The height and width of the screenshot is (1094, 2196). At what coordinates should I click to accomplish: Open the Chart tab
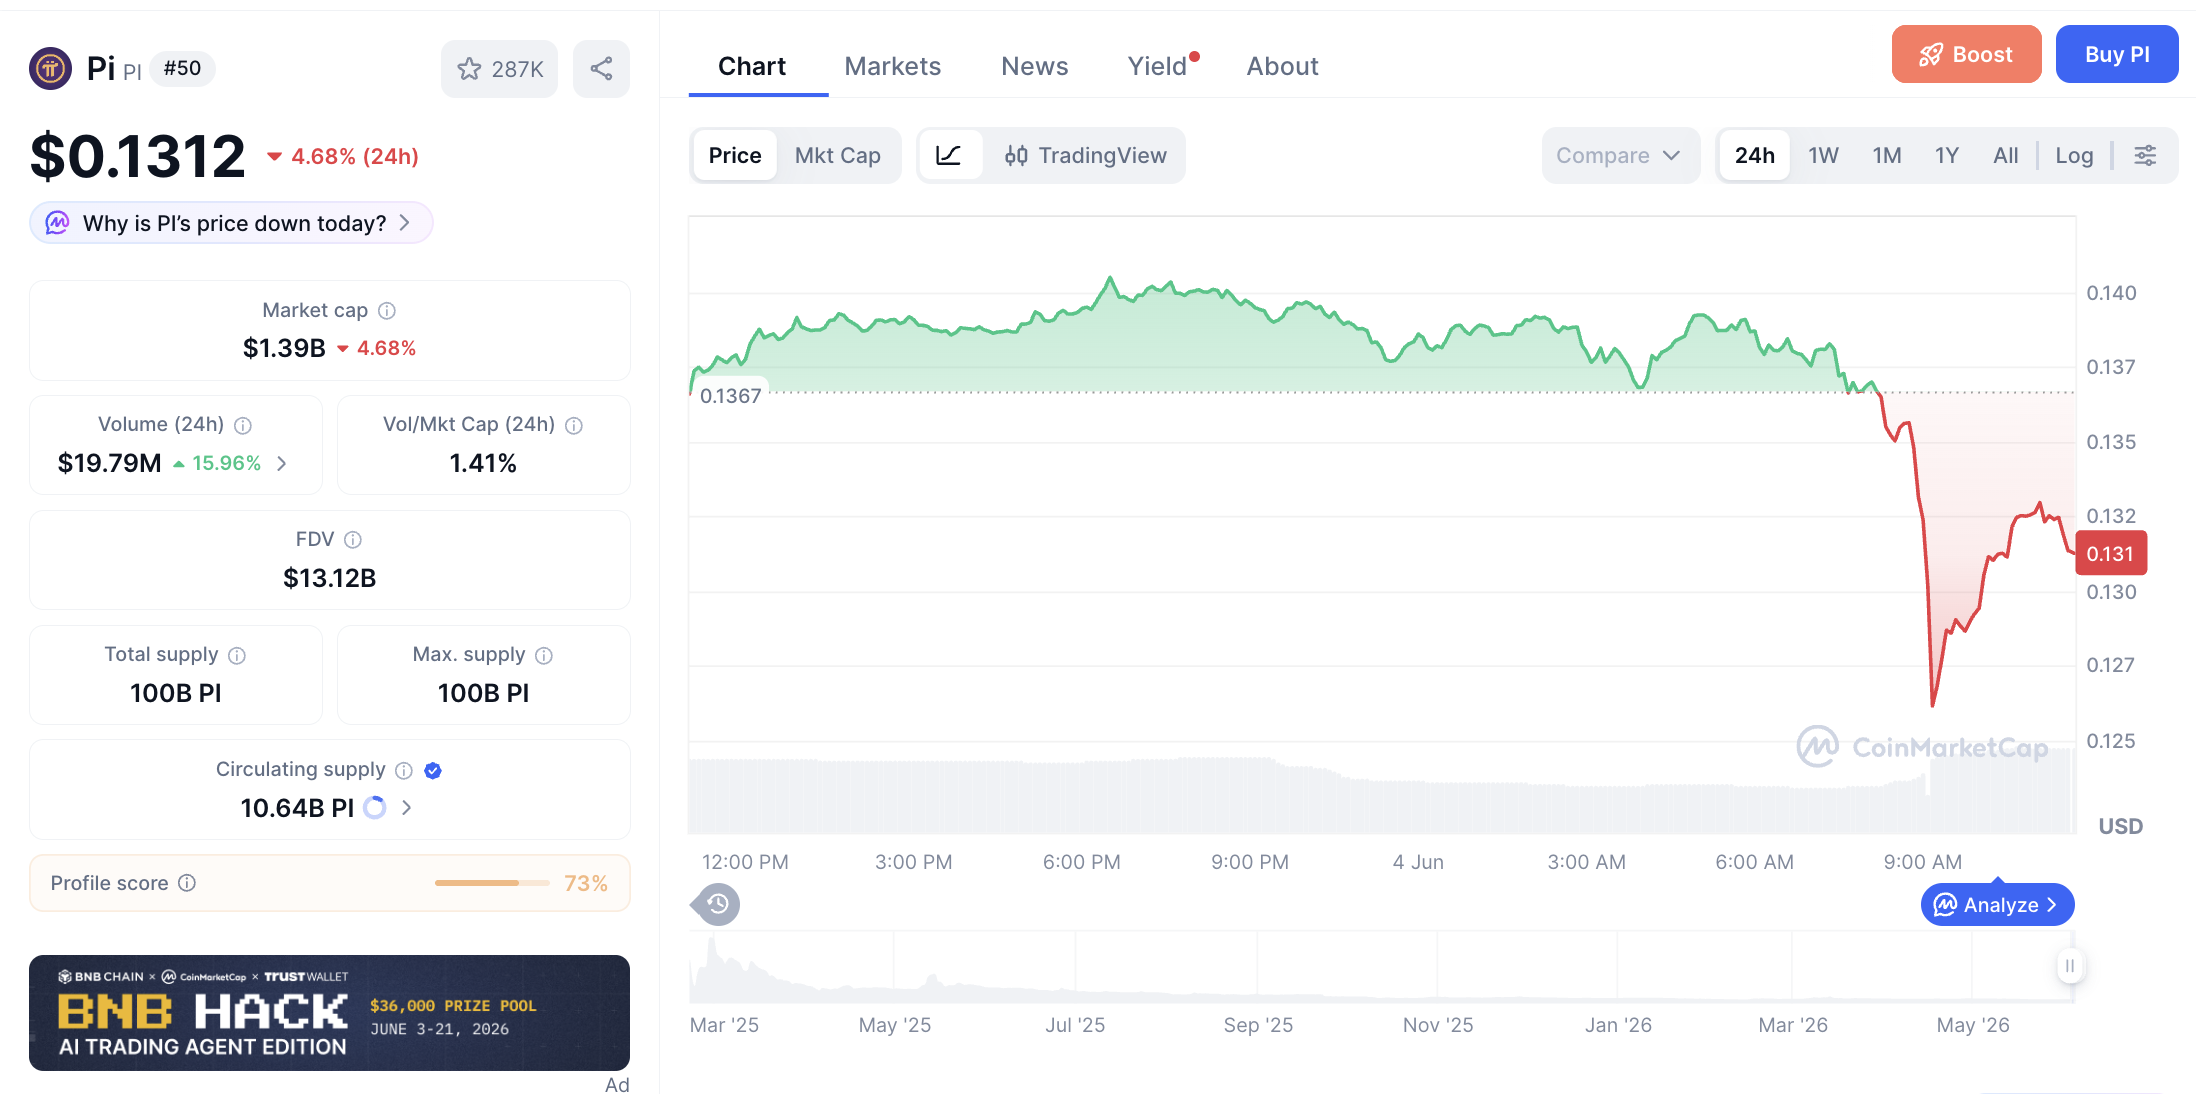753,66
